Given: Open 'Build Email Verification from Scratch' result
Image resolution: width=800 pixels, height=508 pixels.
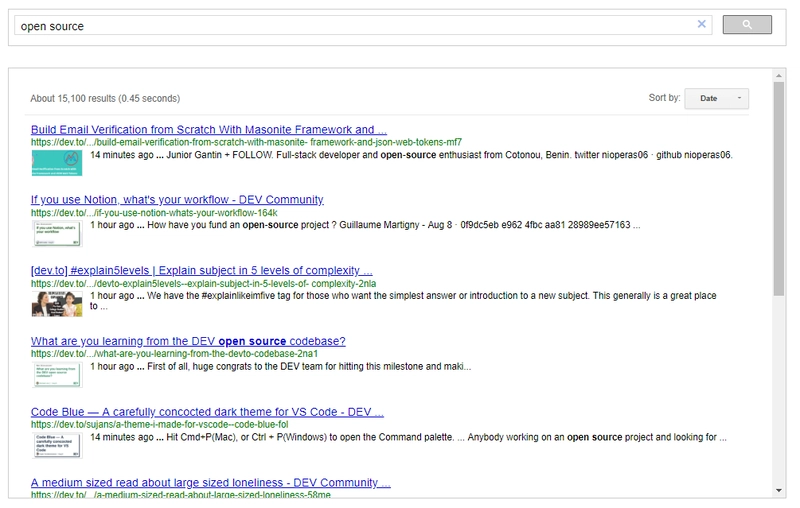Looking at the screenshot, I should (x=209, y=130).
